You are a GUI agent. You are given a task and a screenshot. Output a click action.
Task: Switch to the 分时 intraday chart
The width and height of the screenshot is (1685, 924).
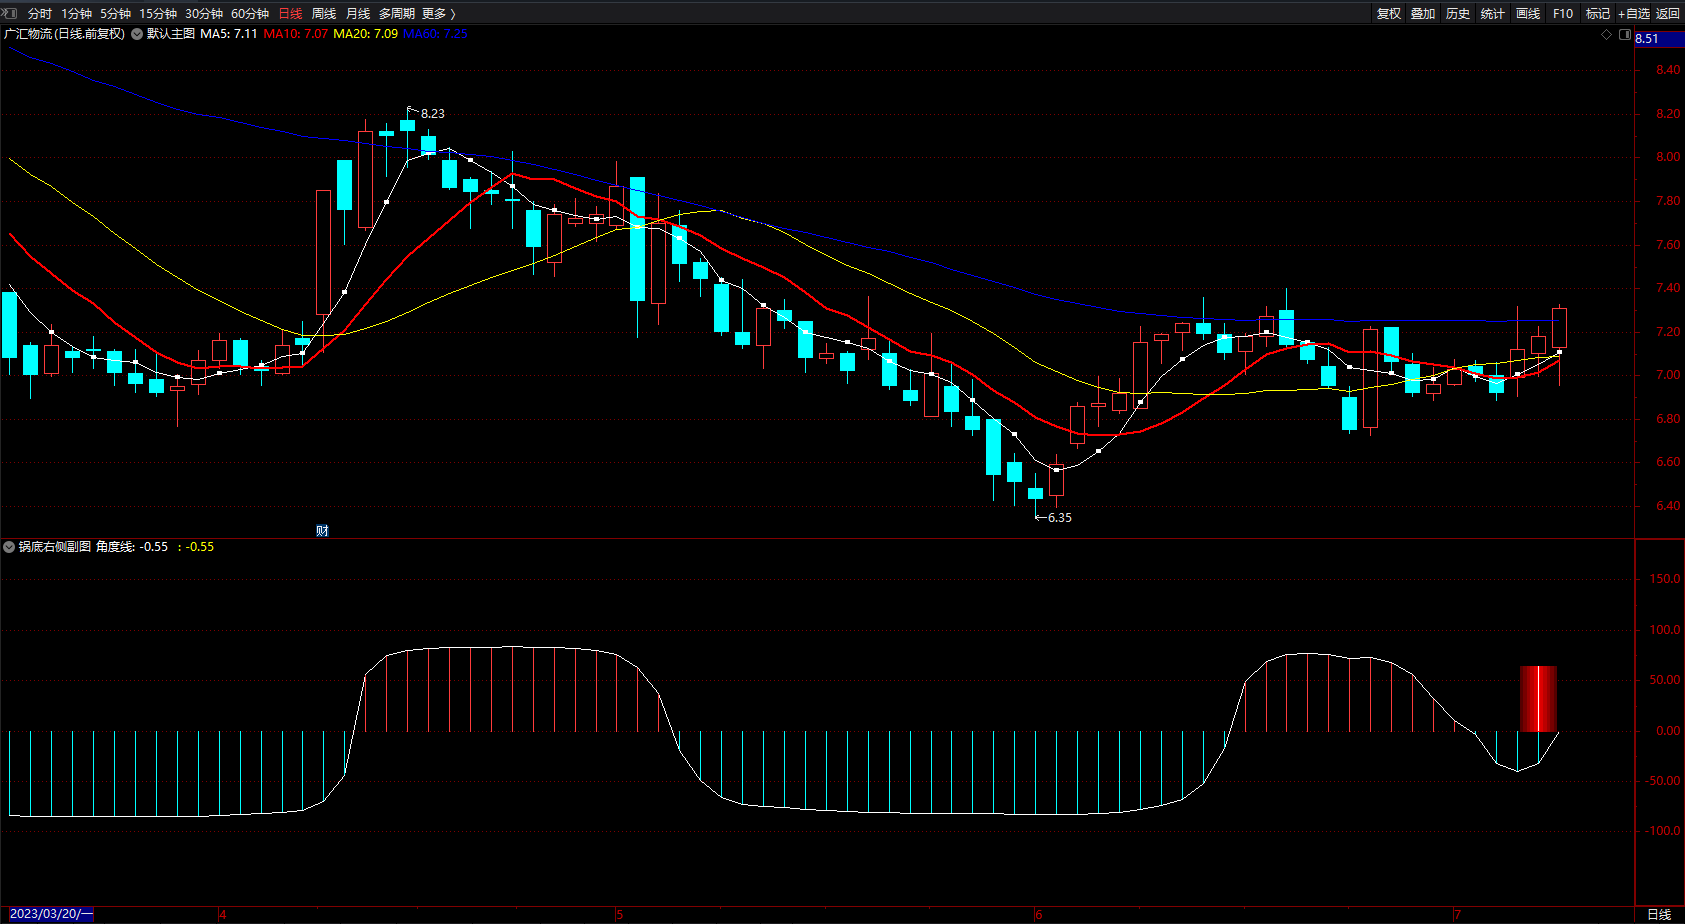pyautogui.click(x=40, y=13)
